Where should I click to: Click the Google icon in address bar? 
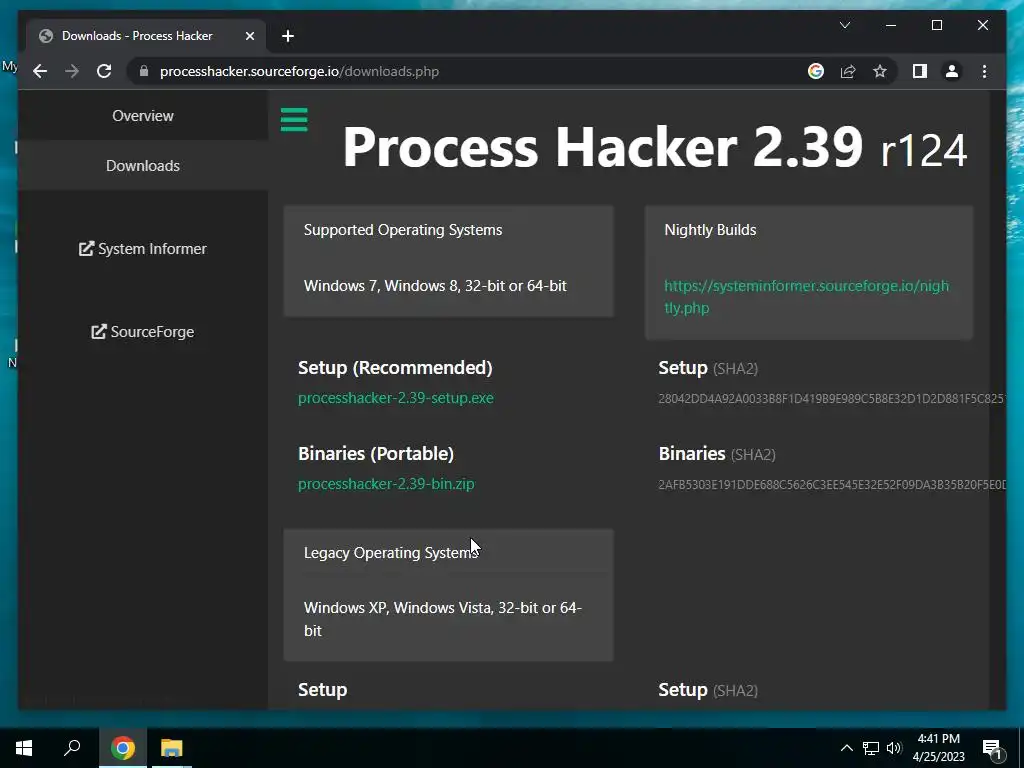pos(816,71)
